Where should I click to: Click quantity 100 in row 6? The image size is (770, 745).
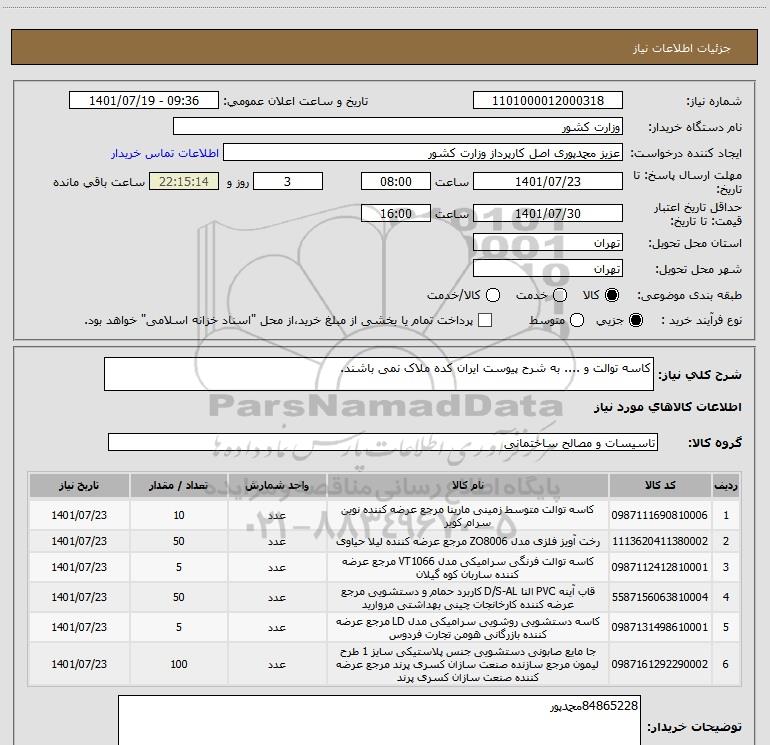[179, 664]
